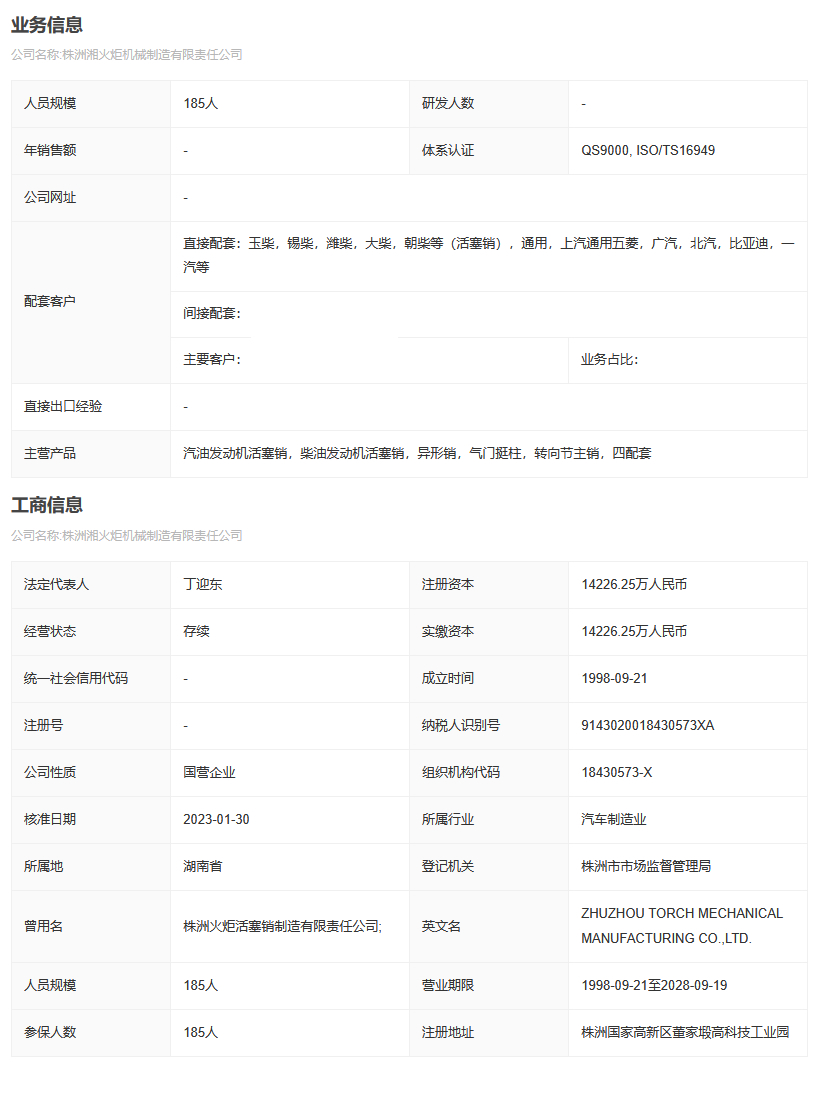Viewport: 826px width, 1100px height.
Task: Click the 曾用名 label cell
Action: tap(91, 927)
